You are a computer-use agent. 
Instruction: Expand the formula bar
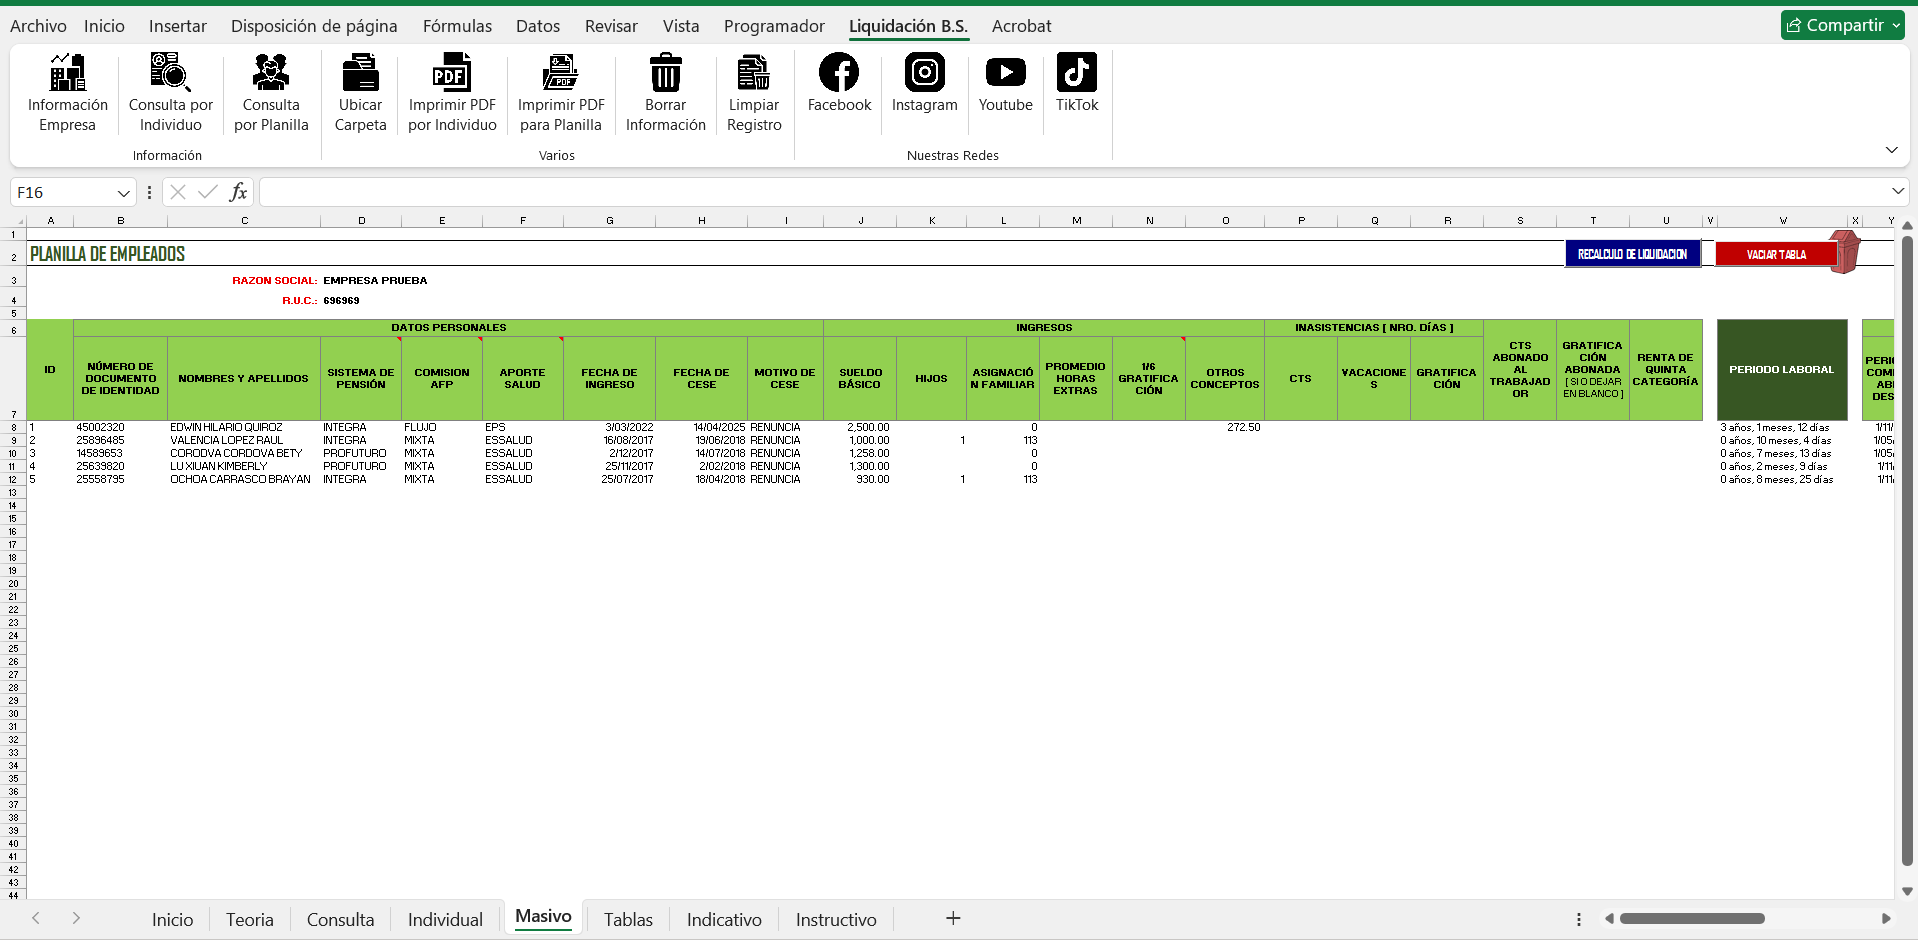pos(1897,191)
